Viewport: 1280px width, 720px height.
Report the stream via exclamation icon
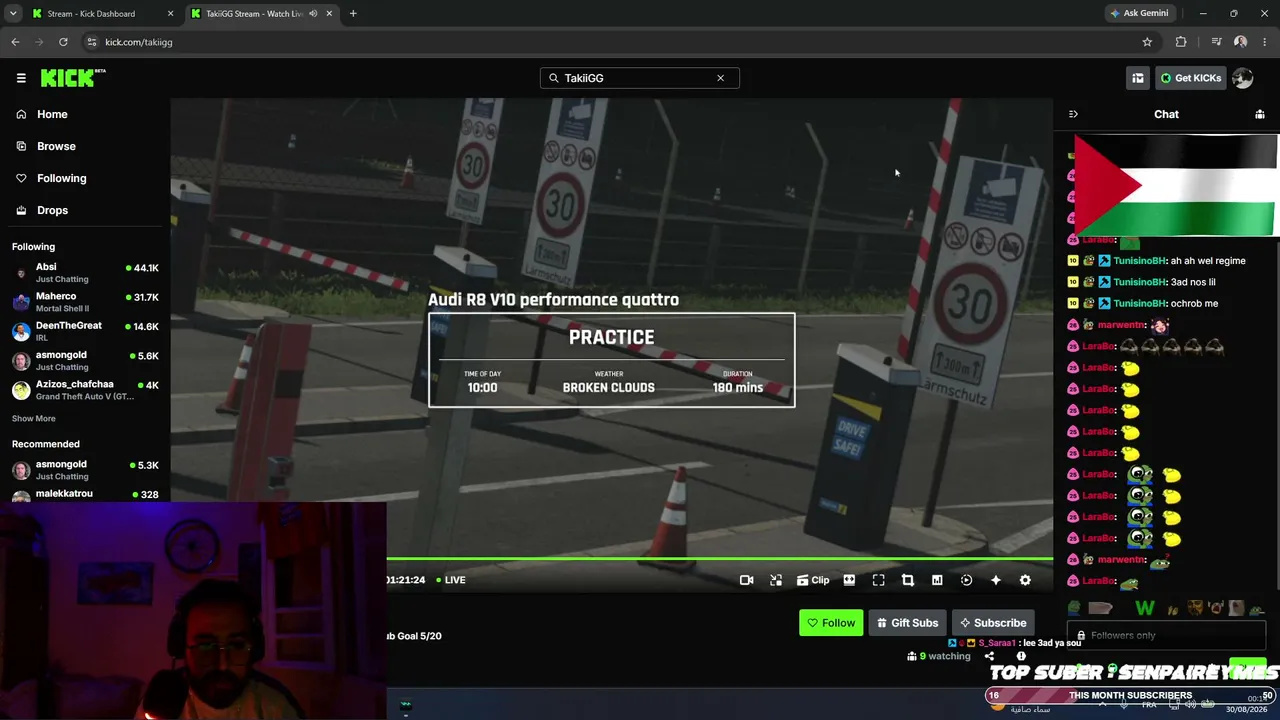pos(1021,657)
